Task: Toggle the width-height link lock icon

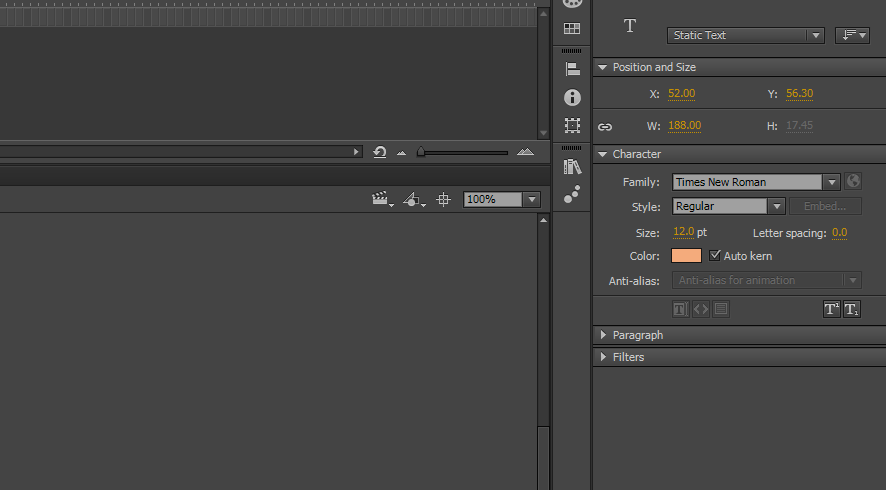Action: [605, 127]
